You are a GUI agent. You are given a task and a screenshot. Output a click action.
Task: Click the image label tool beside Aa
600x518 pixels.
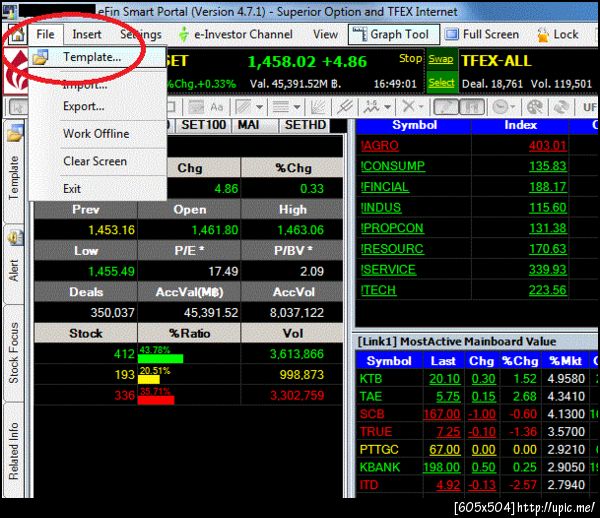pos(196,108)
